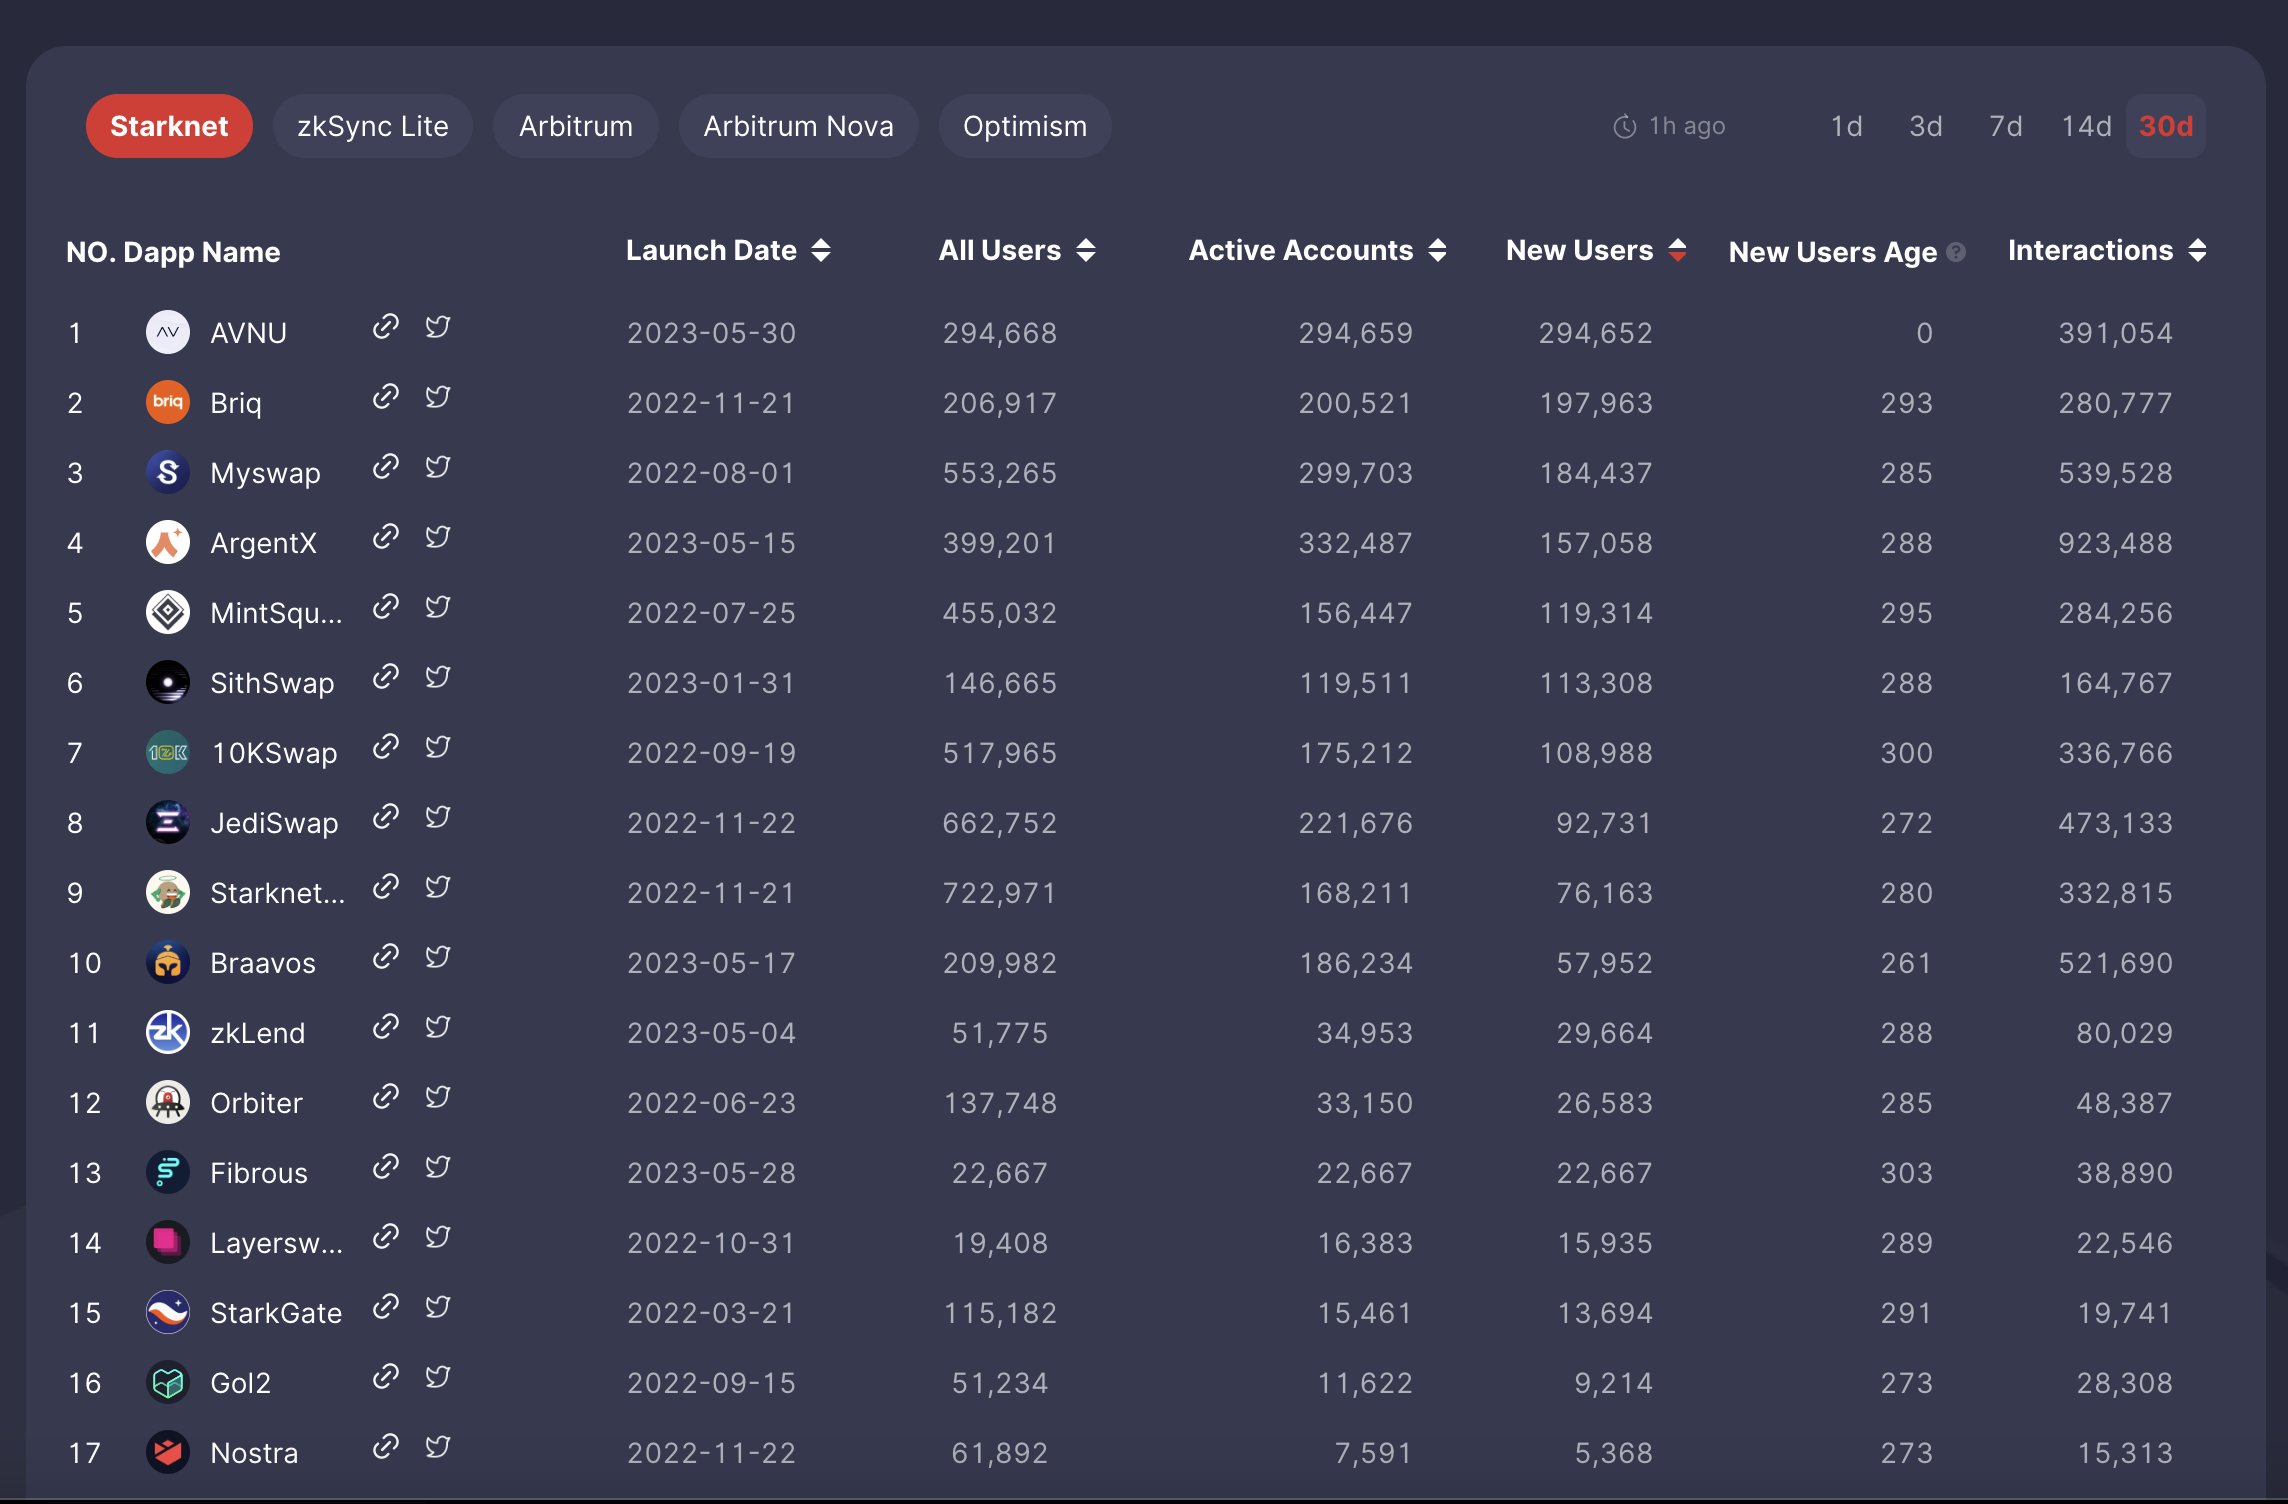Image resolution: width=2288 pixels, height=1504 pixels.
Task: Open Fibrous Twitter icon
Action: click(x=438, y=1167)
